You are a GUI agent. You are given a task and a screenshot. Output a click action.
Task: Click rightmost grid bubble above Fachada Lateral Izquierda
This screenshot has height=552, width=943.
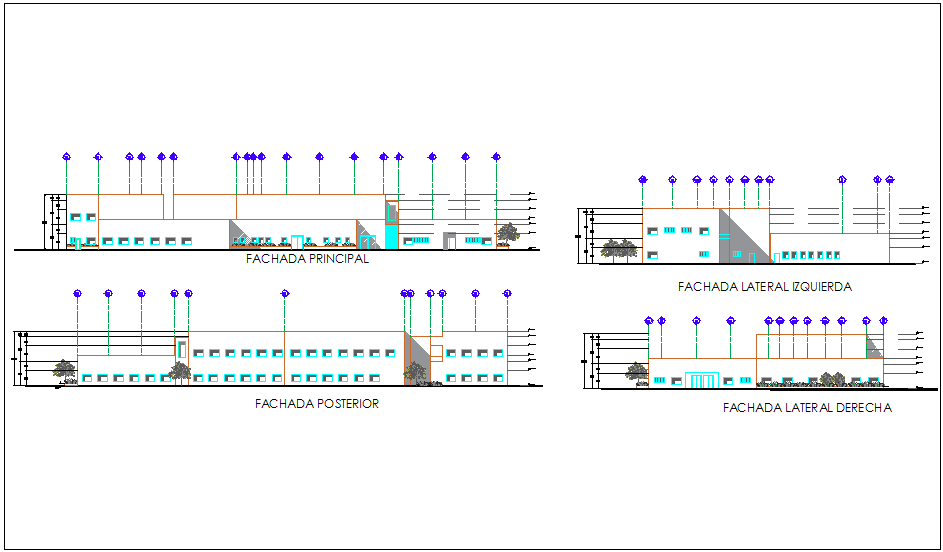click(x=890, y=180)
